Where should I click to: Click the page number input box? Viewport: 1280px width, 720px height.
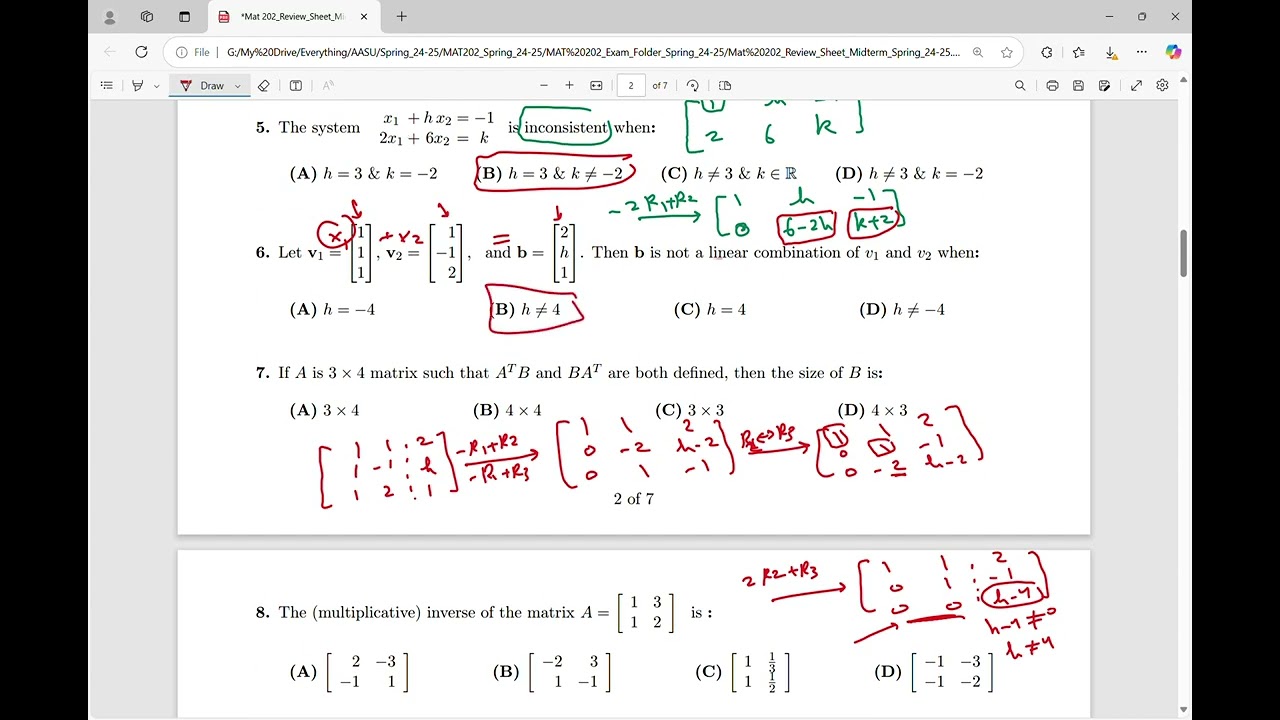tap(631, 86)
